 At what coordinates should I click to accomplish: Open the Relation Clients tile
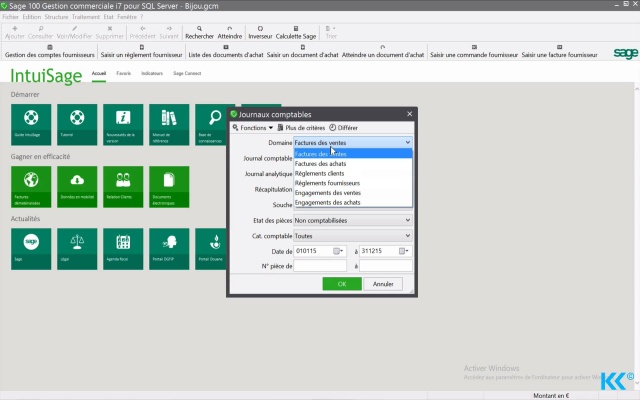tap(121, 186)
